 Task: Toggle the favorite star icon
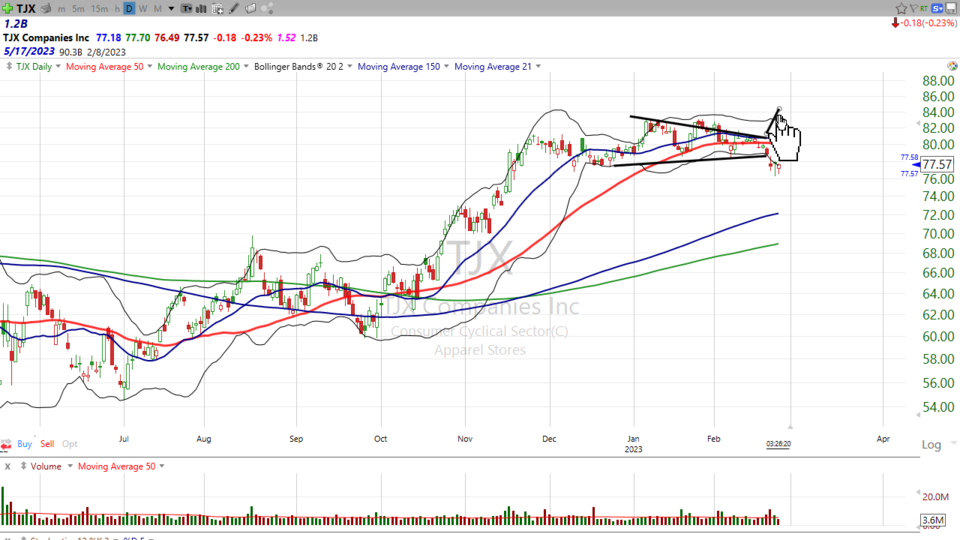901,9
